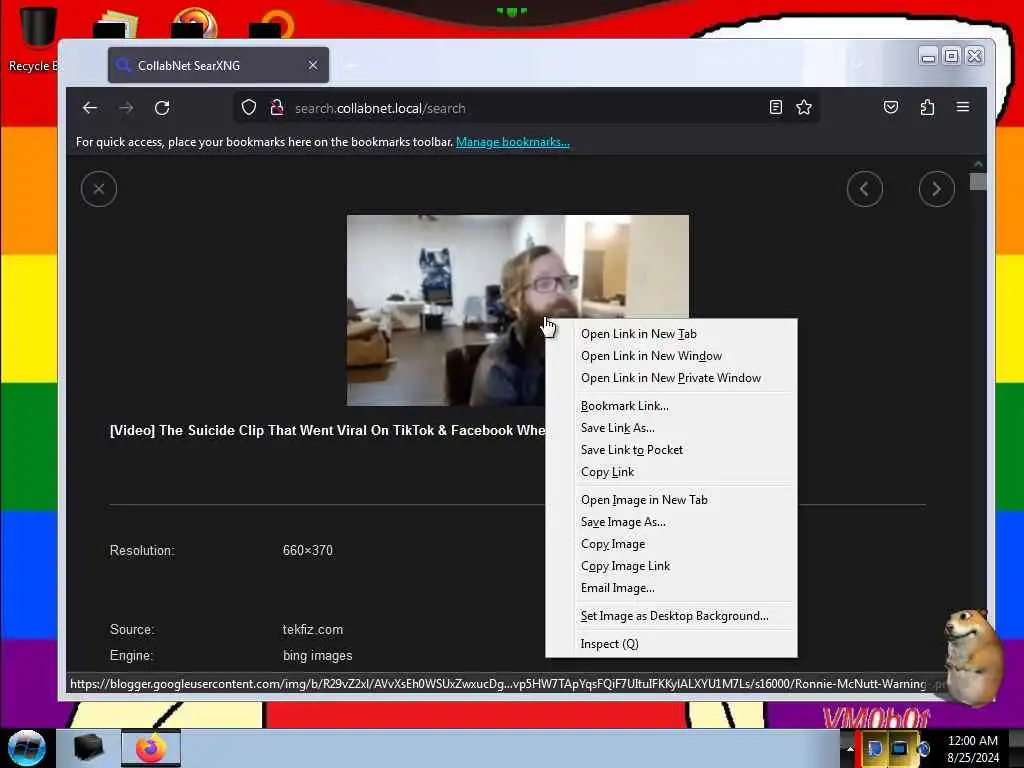The image size is (1024, 768).
Task: Click the tekfiz.com source text
Action: pos(312,630)
